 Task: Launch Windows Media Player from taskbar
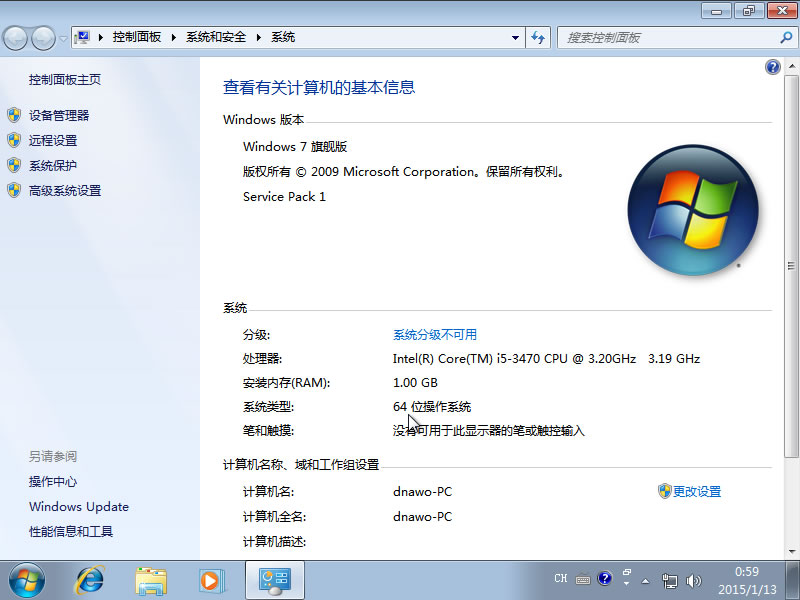click(211, 581)
